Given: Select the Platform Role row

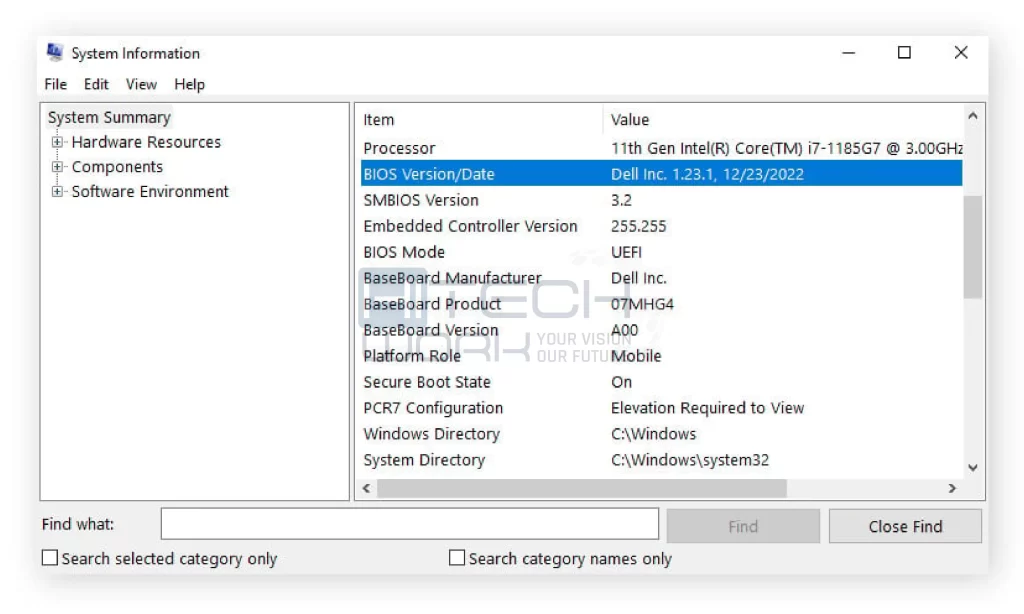Looking at the screenshot, I should (x=662, y=356).
